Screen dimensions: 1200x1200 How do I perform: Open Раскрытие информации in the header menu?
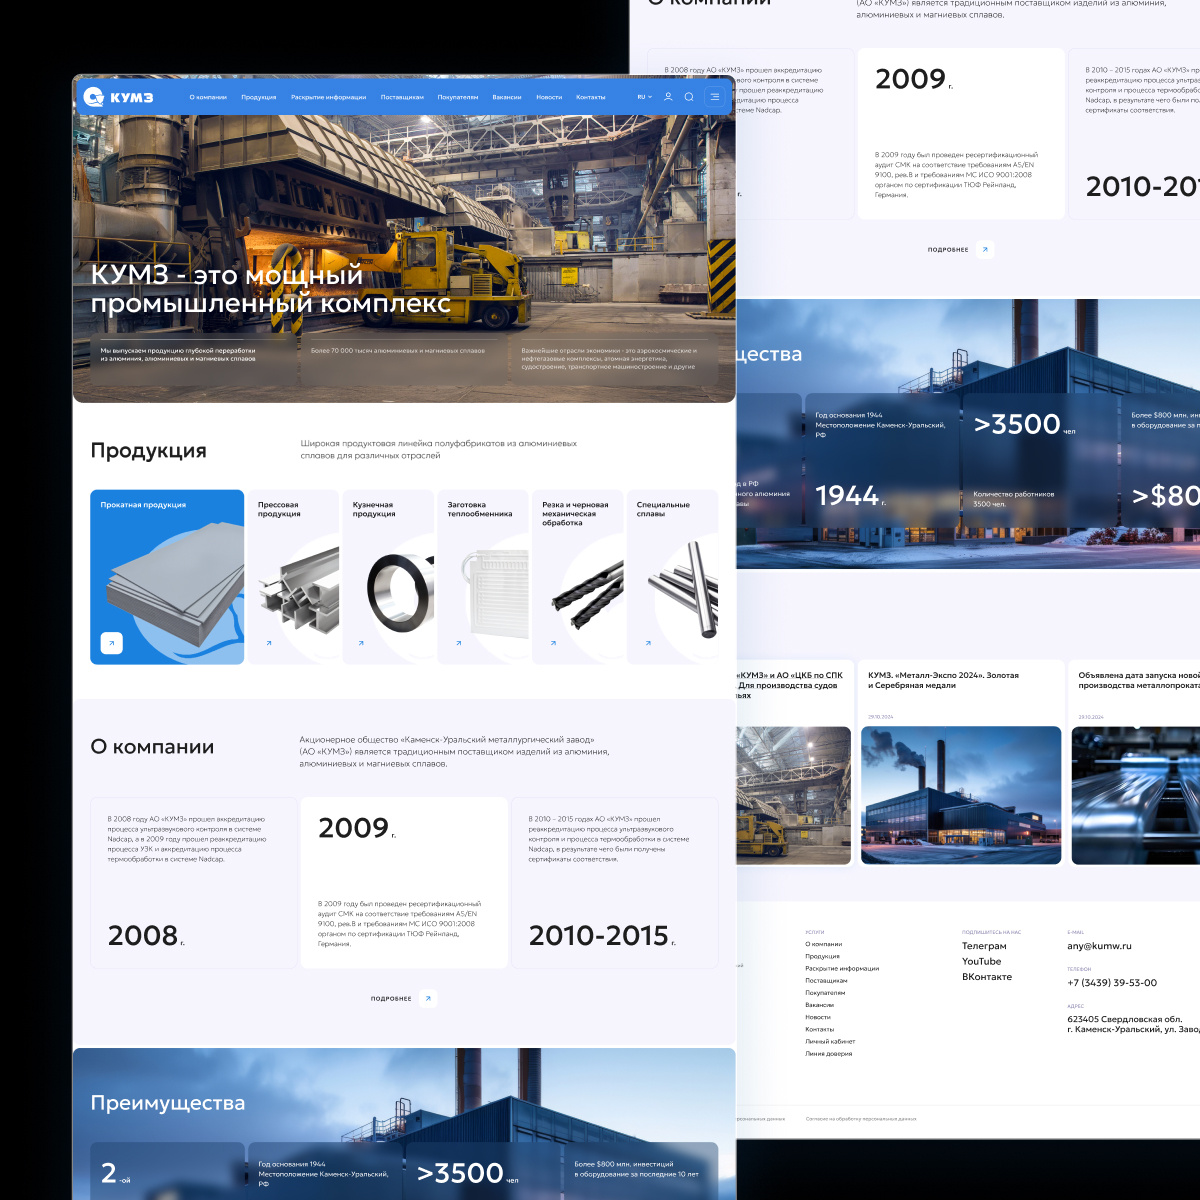coord(328,97)
